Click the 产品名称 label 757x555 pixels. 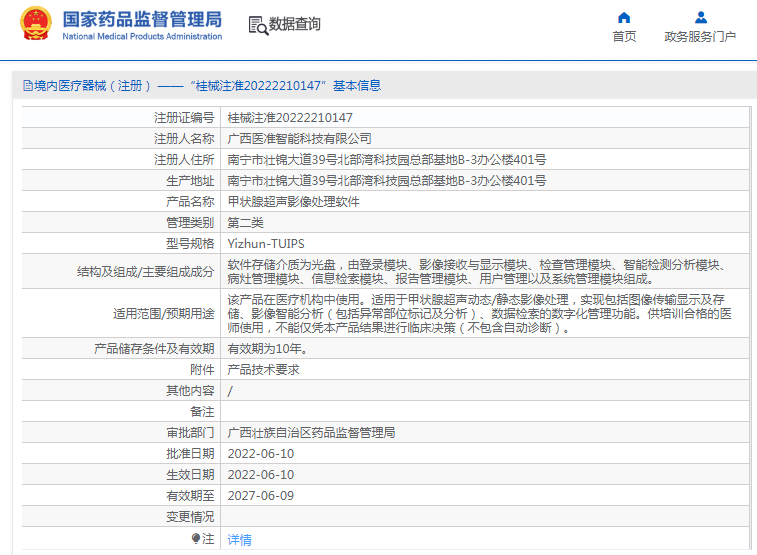(190, 202)
